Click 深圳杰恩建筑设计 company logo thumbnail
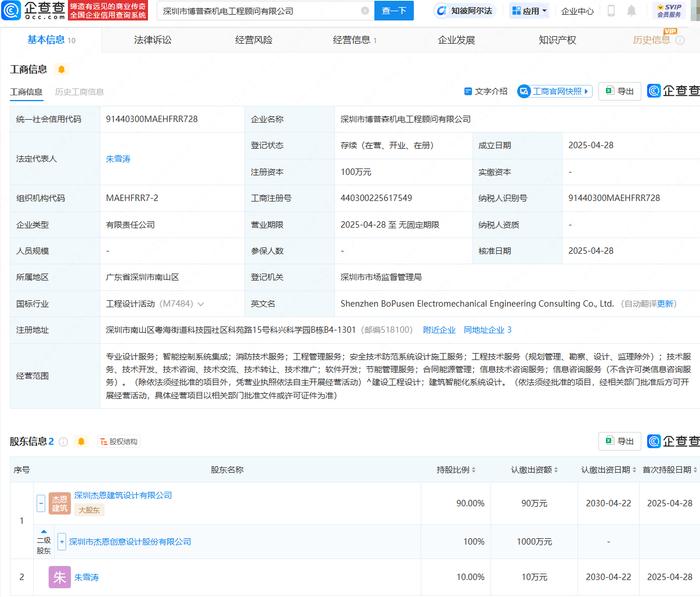 coord(60,503)
